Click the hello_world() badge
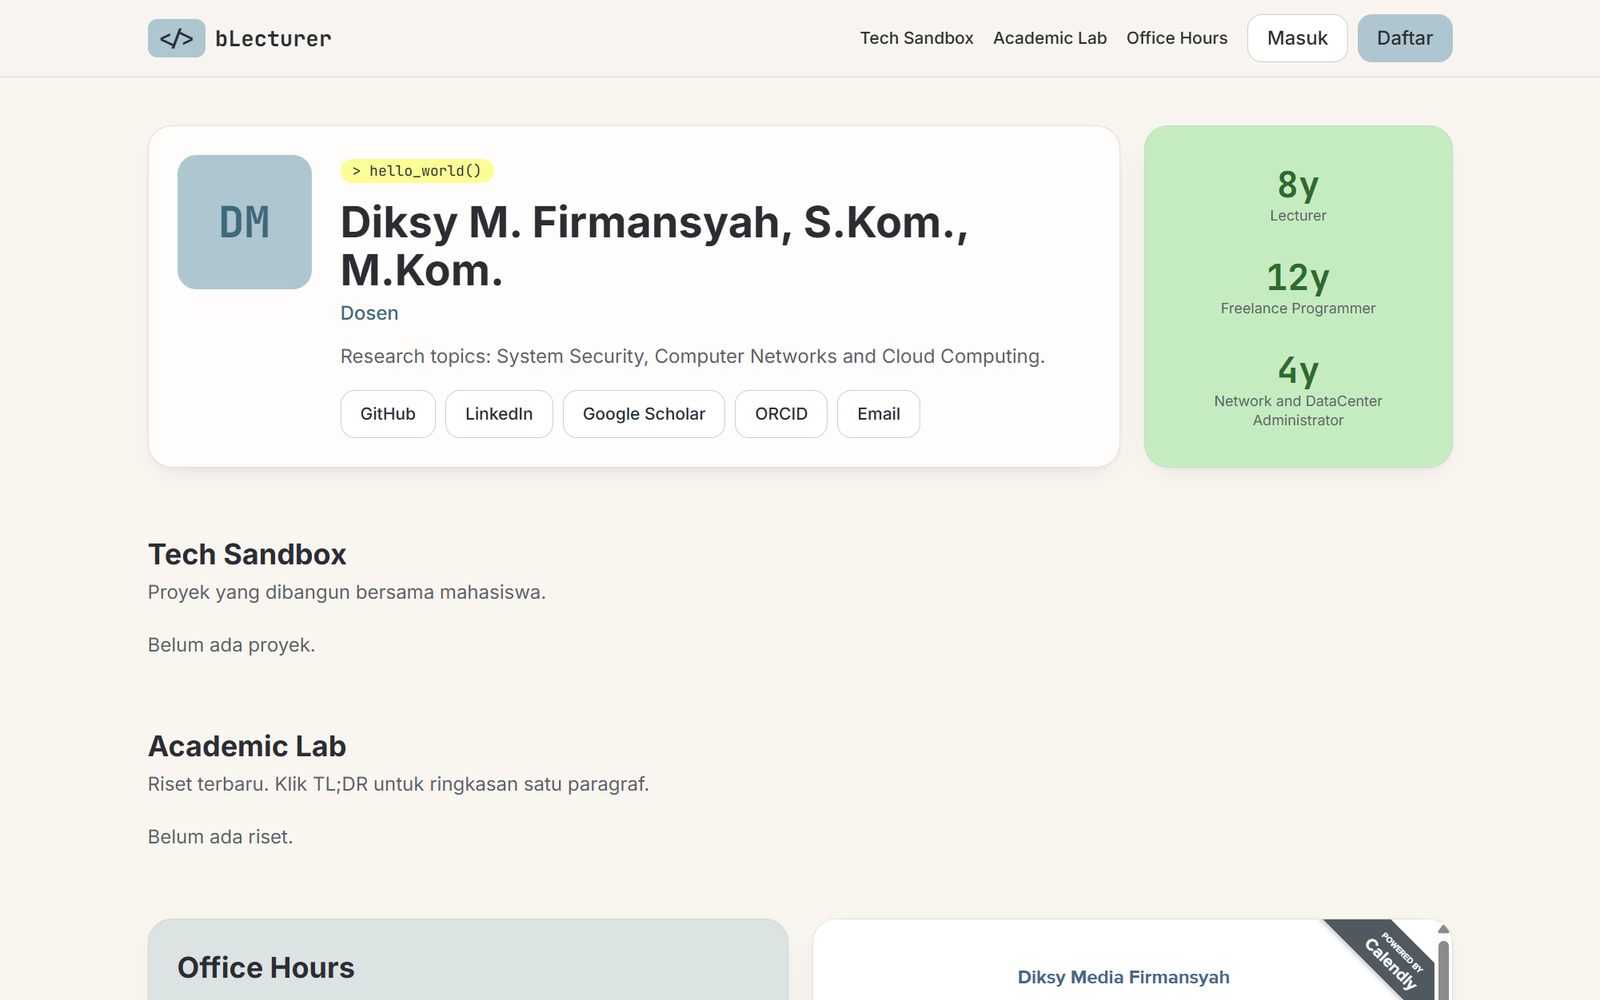 417,171
